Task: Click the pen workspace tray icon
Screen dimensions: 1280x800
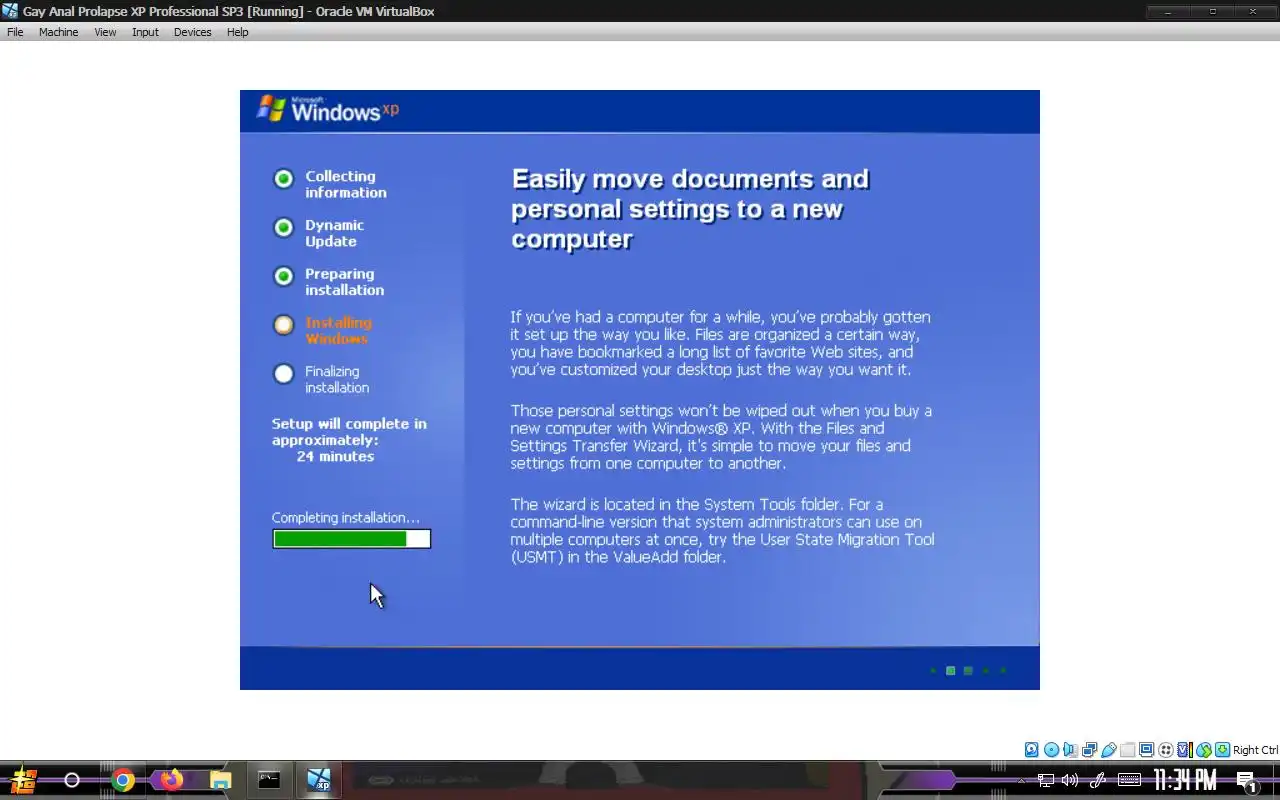Action: point(1097,780)
